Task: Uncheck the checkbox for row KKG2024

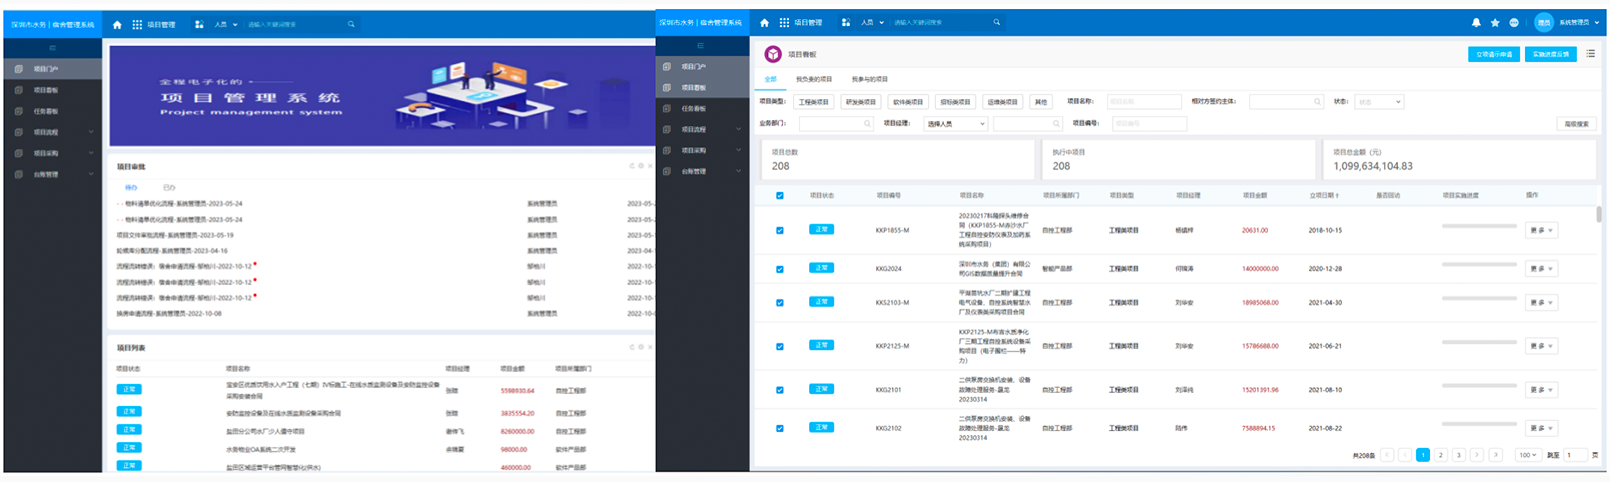Action: pos(780,269)
